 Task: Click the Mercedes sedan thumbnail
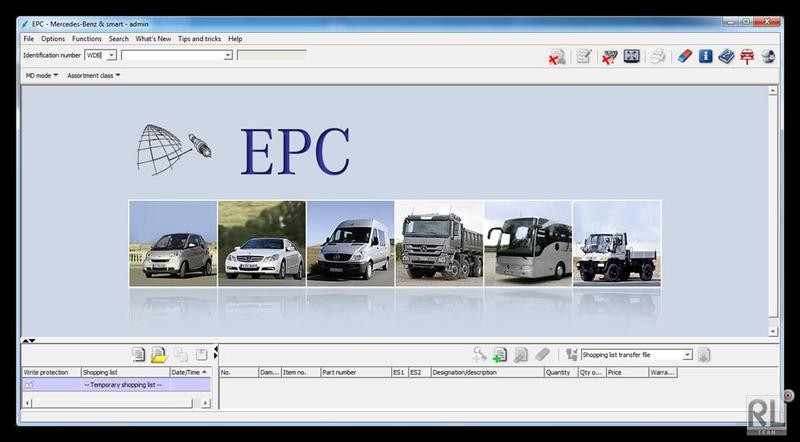pyautogui.click(x=262, y=243)
